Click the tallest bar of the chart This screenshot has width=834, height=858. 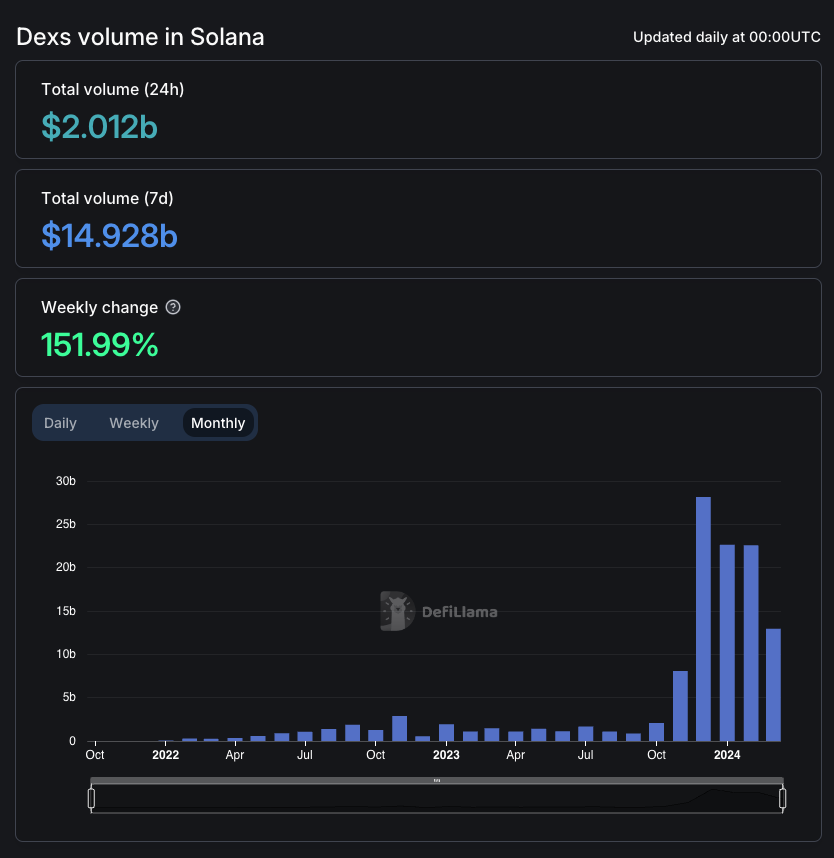click(x=703, y=619)
